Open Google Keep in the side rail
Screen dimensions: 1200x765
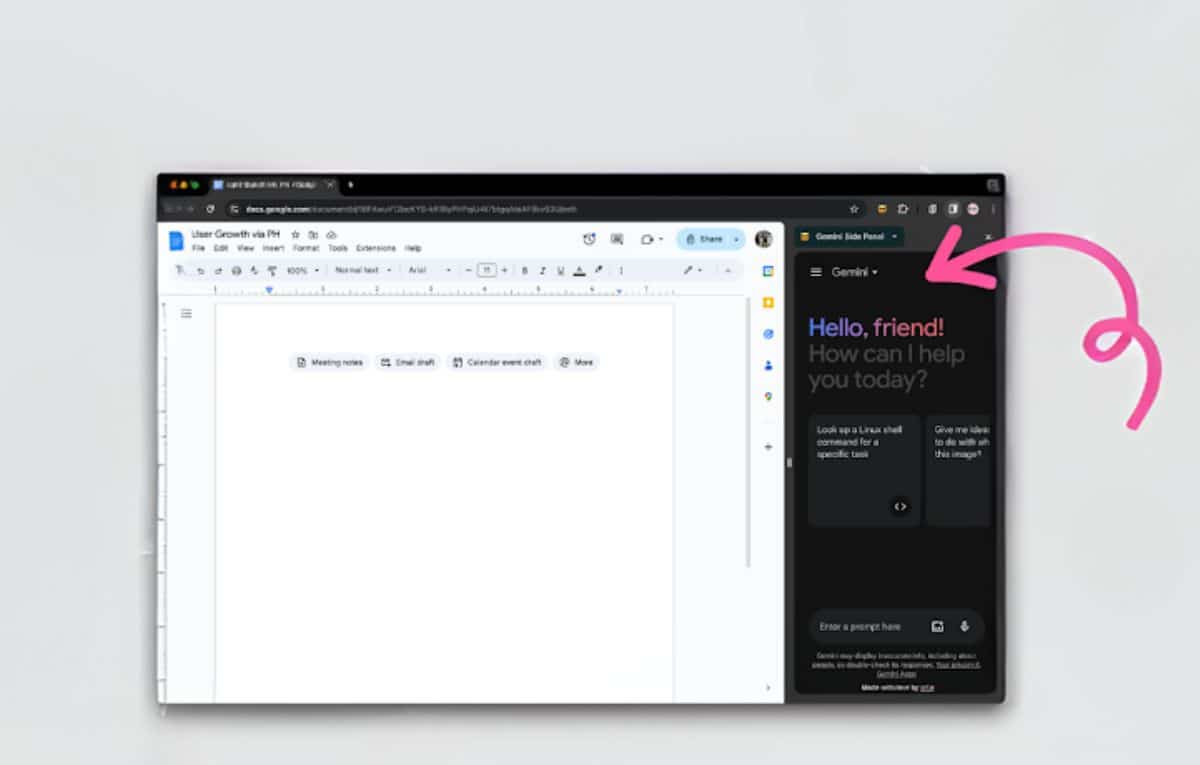768,302
